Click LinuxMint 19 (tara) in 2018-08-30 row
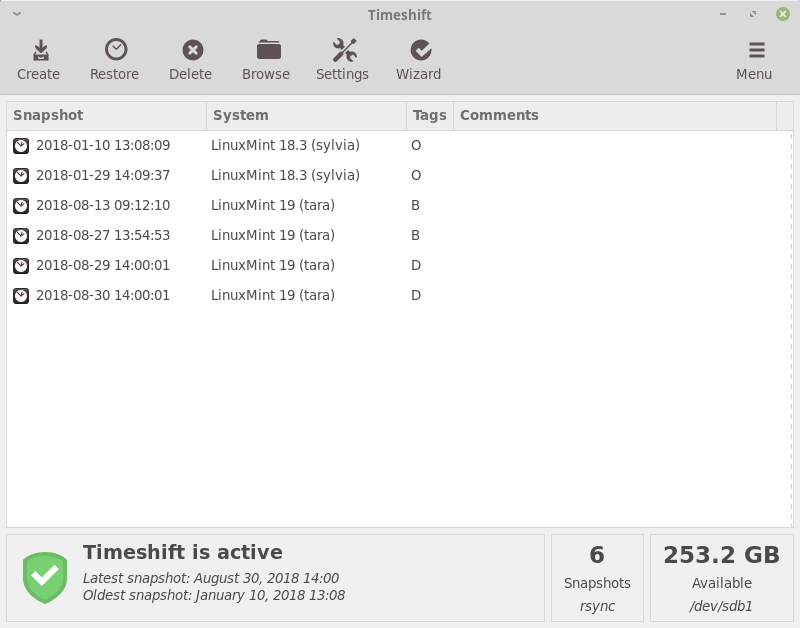 (x=273, y=295)
